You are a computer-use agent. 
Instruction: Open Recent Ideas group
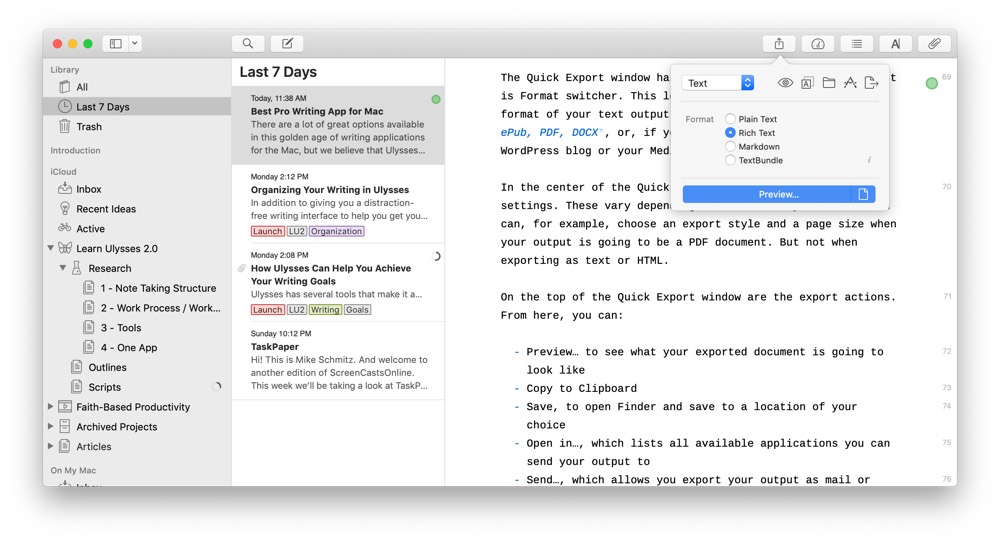[x=136, y=209]
